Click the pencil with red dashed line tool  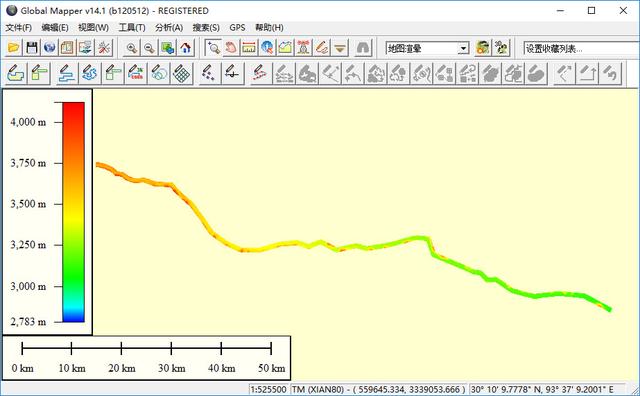(260, 73)
